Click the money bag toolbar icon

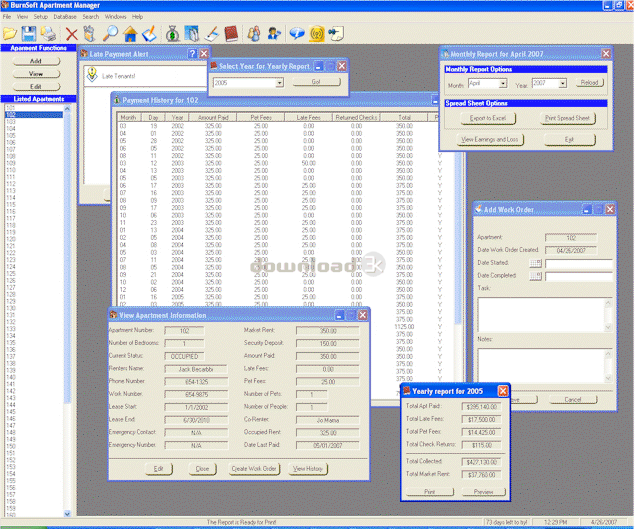pyautogui.click(x=173, y=34)
